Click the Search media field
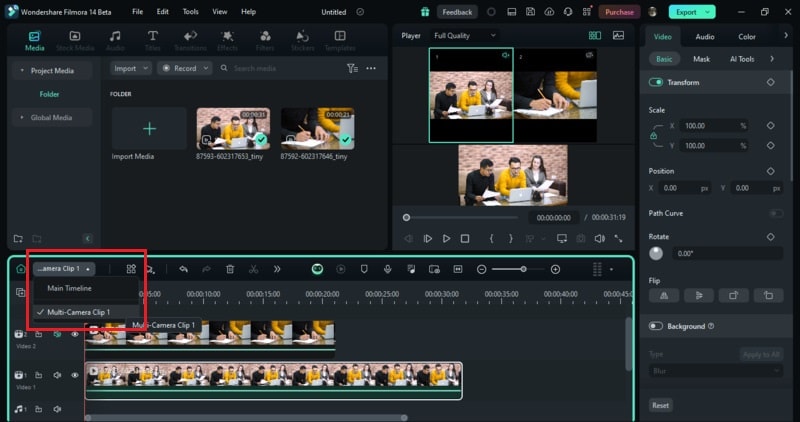This screenshot has height=422, width=800. click(283, 68)
